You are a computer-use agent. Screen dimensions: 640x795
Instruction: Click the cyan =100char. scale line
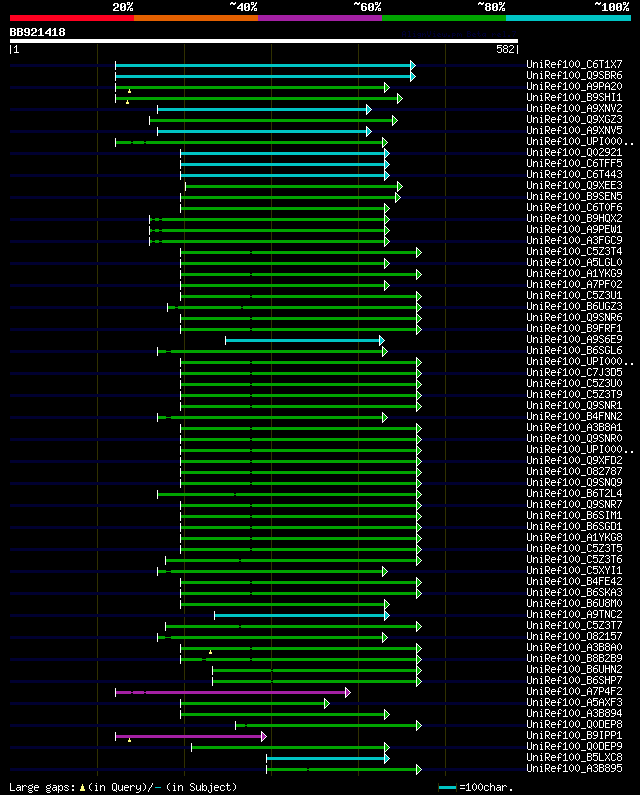[x=447, y=787]
